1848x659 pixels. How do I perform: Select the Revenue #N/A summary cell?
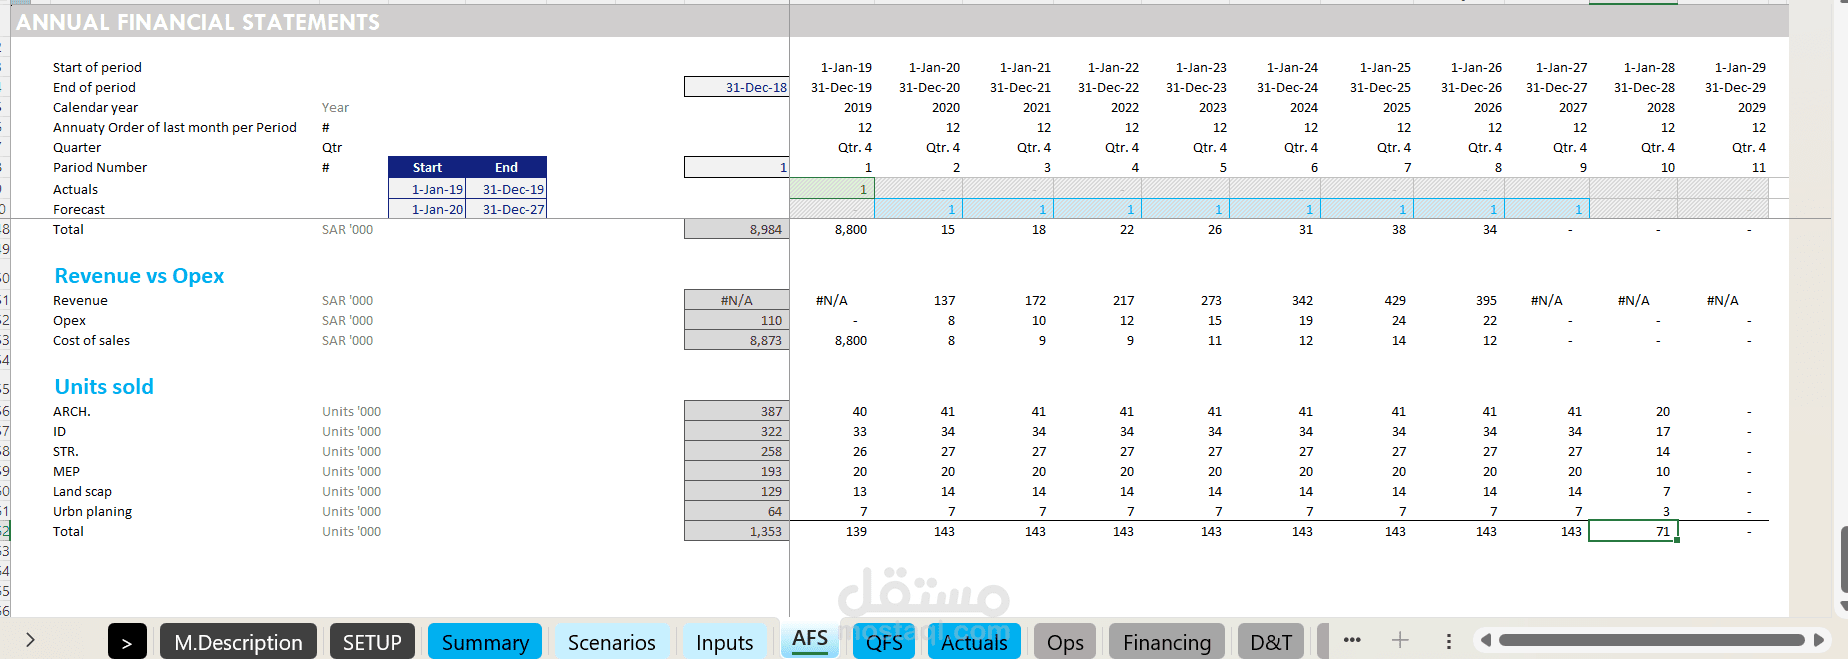point(737,300)
